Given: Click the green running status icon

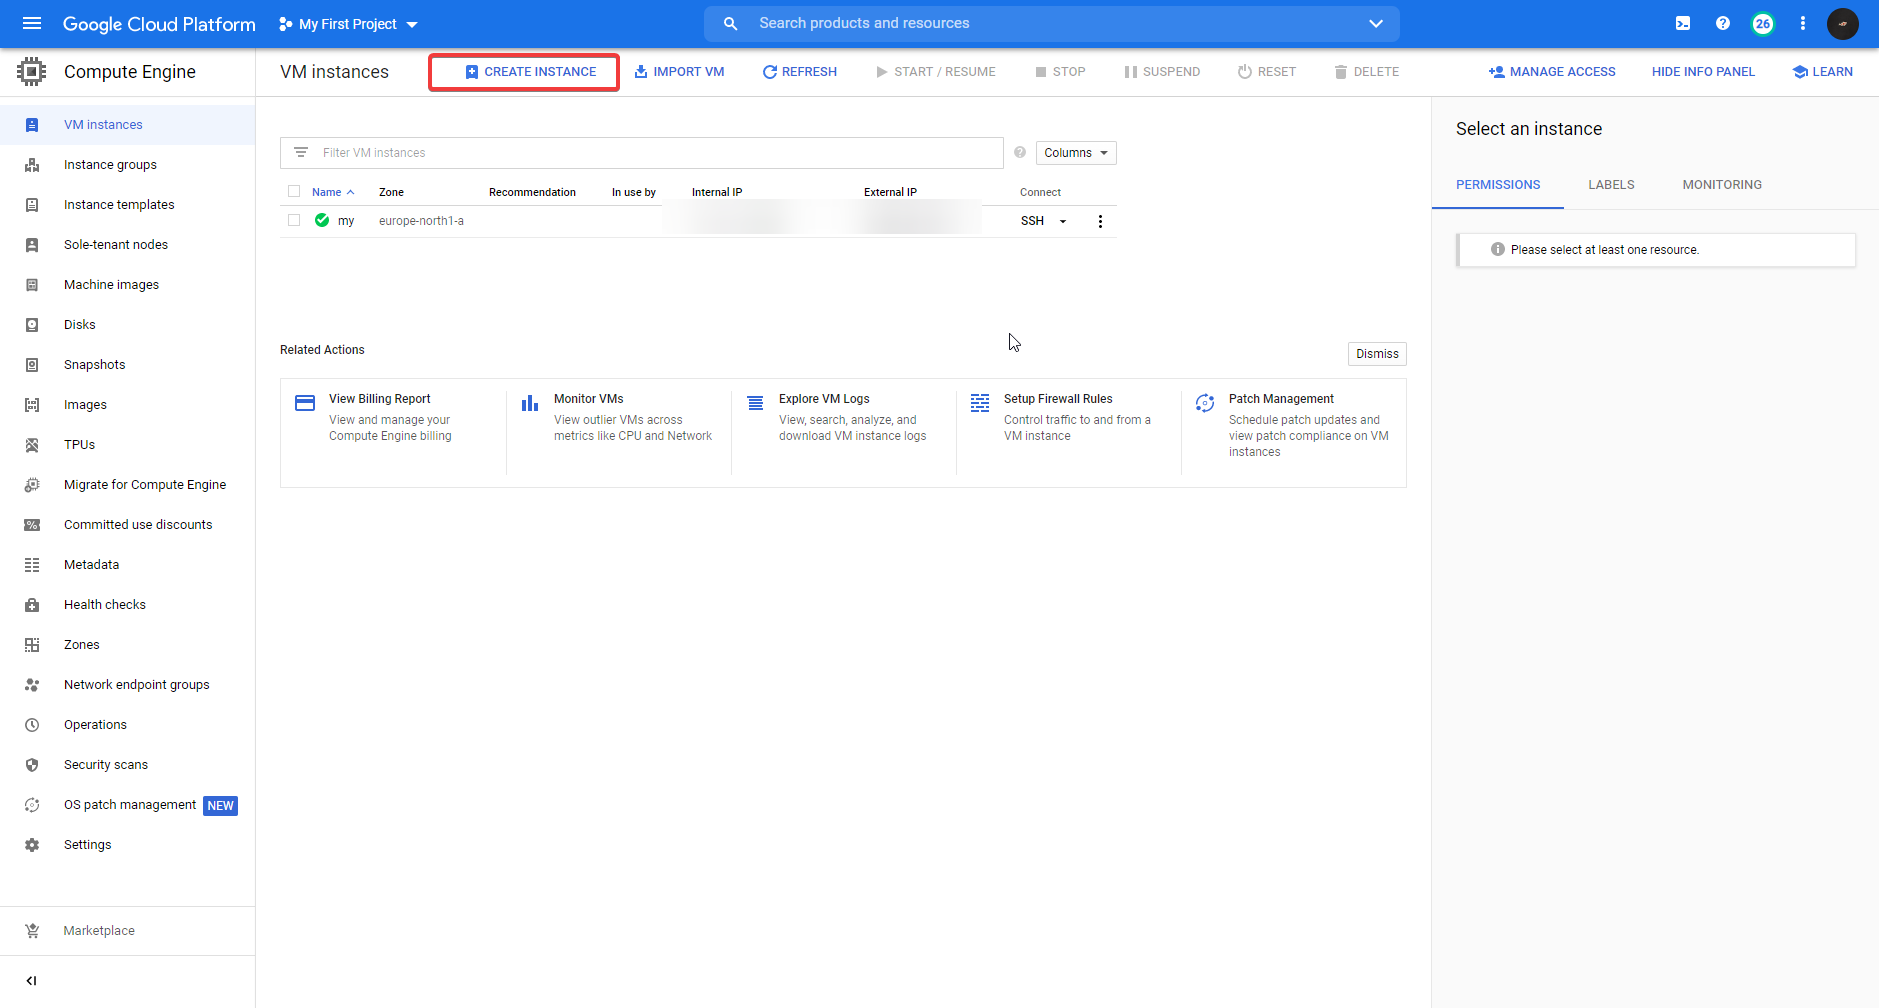Looking at the screenshot, I should tap(322, 220).
